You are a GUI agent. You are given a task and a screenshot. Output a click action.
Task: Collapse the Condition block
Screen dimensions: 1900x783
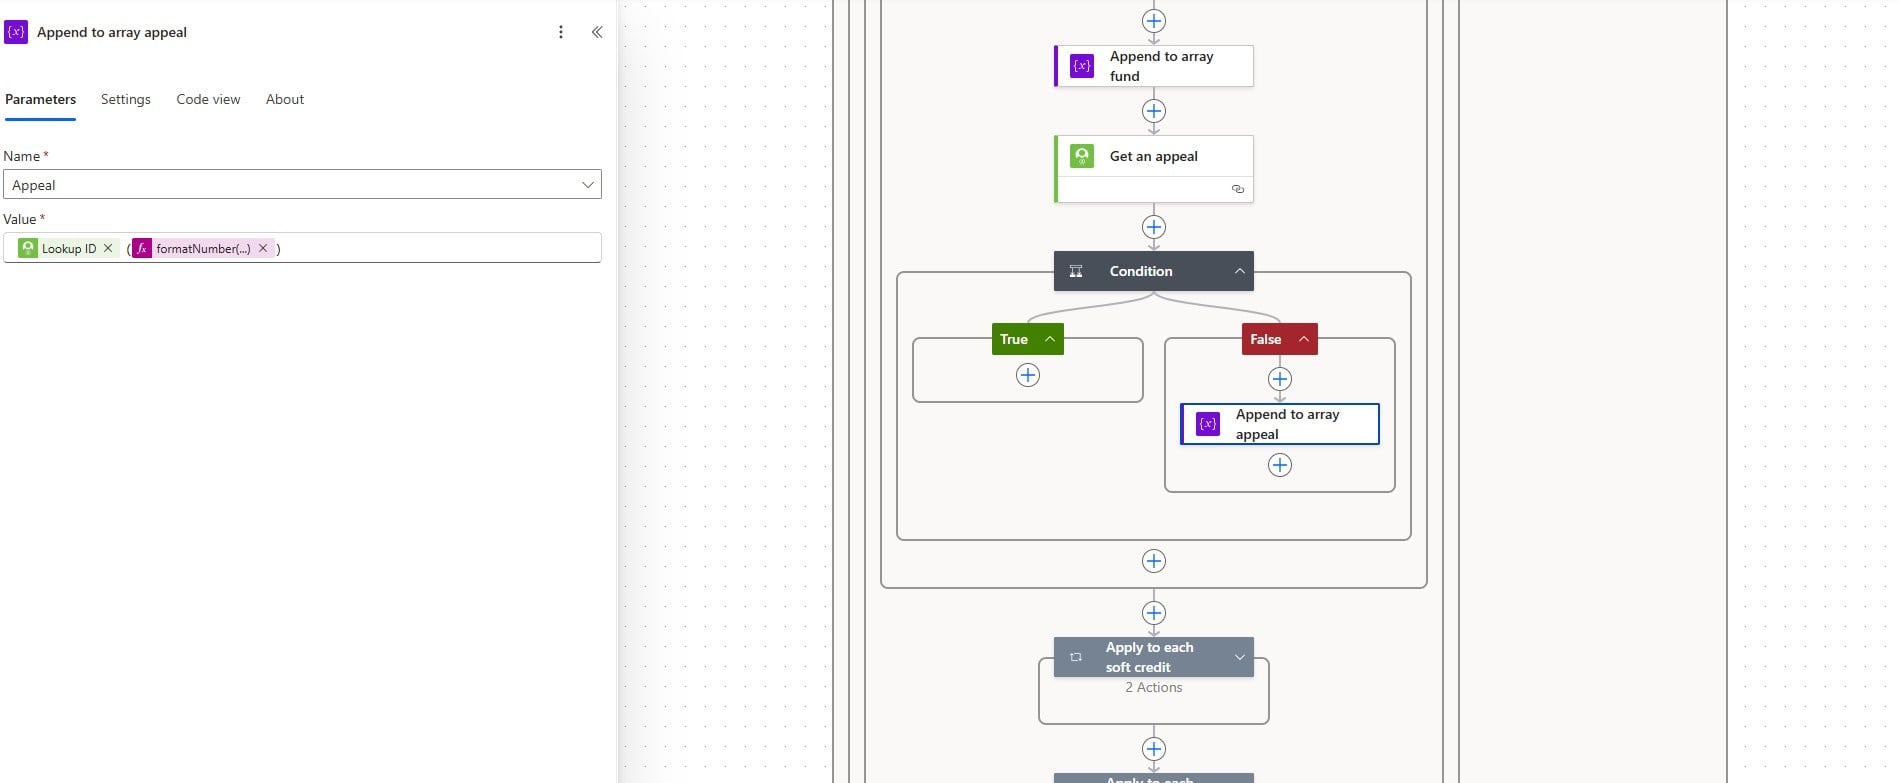pos(1240,271)
